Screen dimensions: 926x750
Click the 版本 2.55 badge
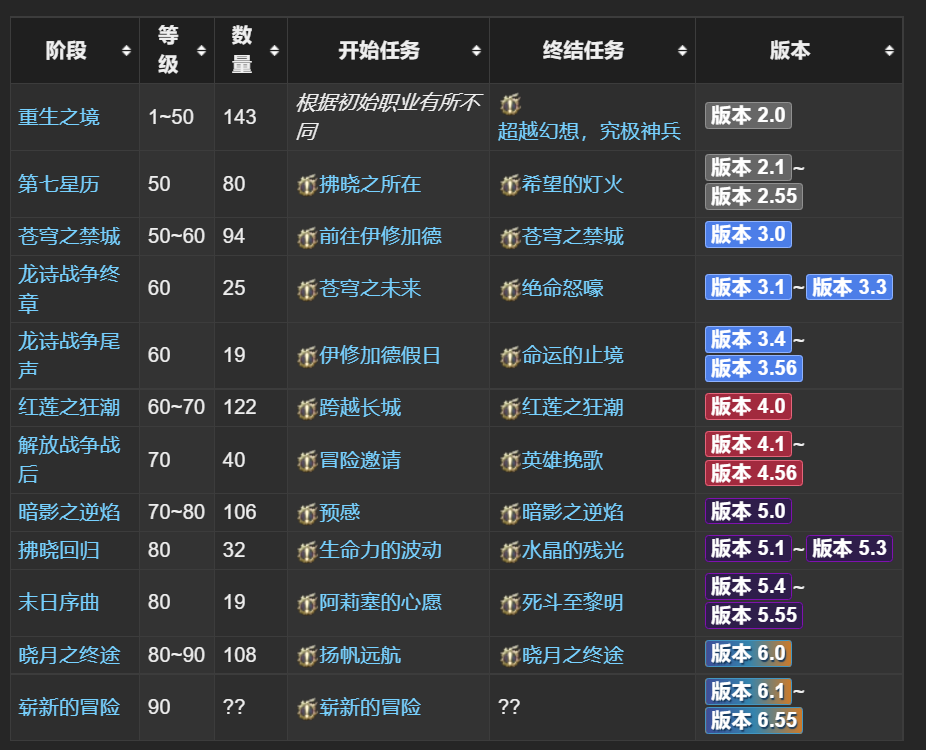coord(754,196)
